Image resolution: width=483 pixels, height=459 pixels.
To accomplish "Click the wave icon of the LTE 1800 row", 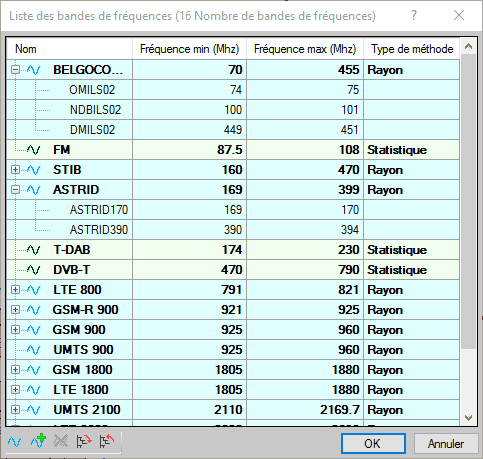I will coord(34,390).
